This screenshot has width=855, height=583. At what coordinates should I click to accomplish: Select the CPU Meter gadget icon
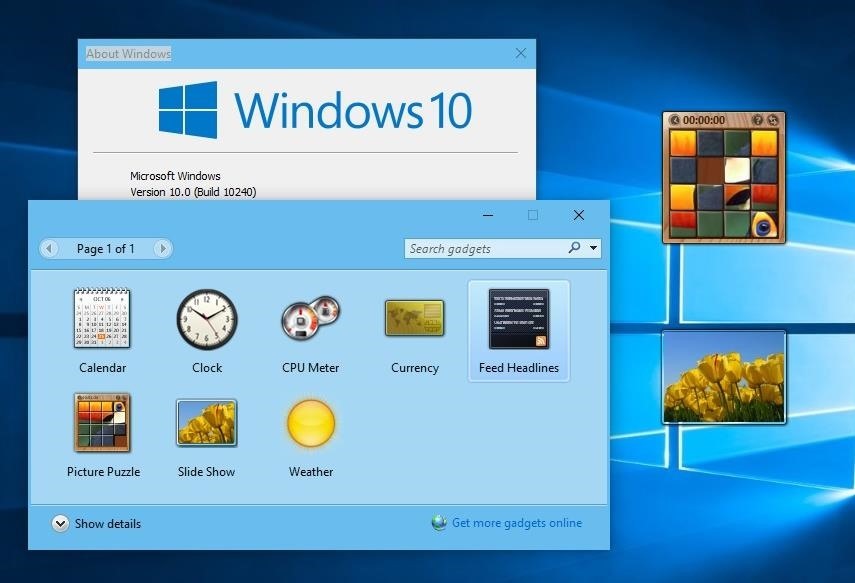coord(311,318)
